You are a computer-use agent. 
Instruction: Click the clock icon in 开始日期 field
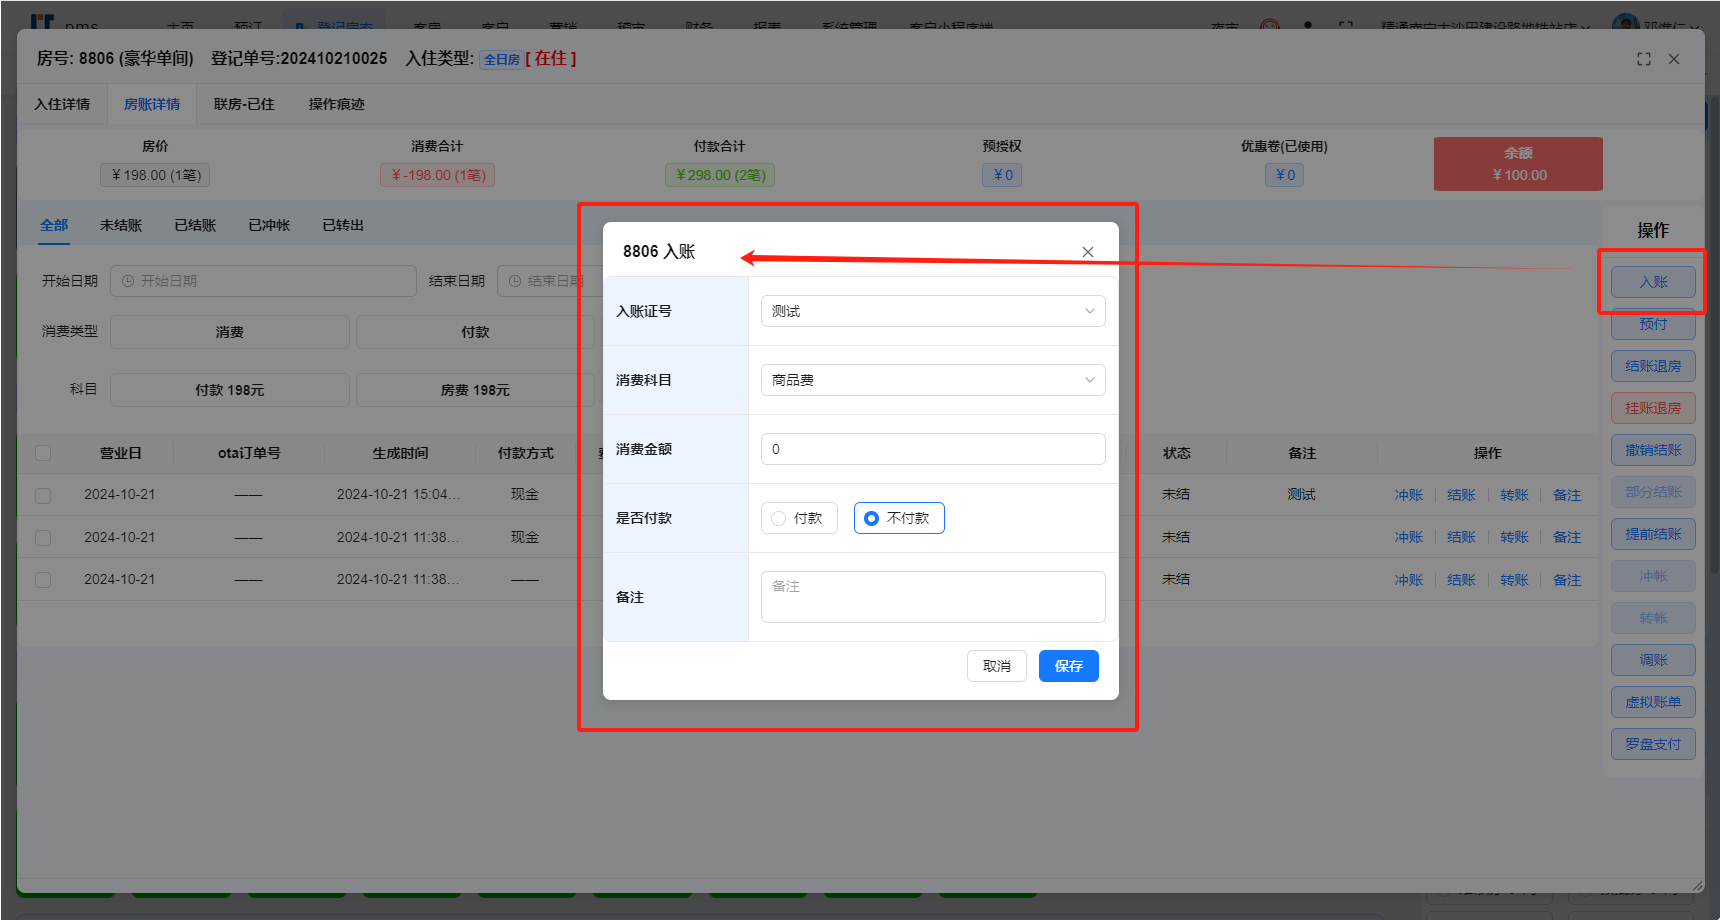tap(128, 281)
